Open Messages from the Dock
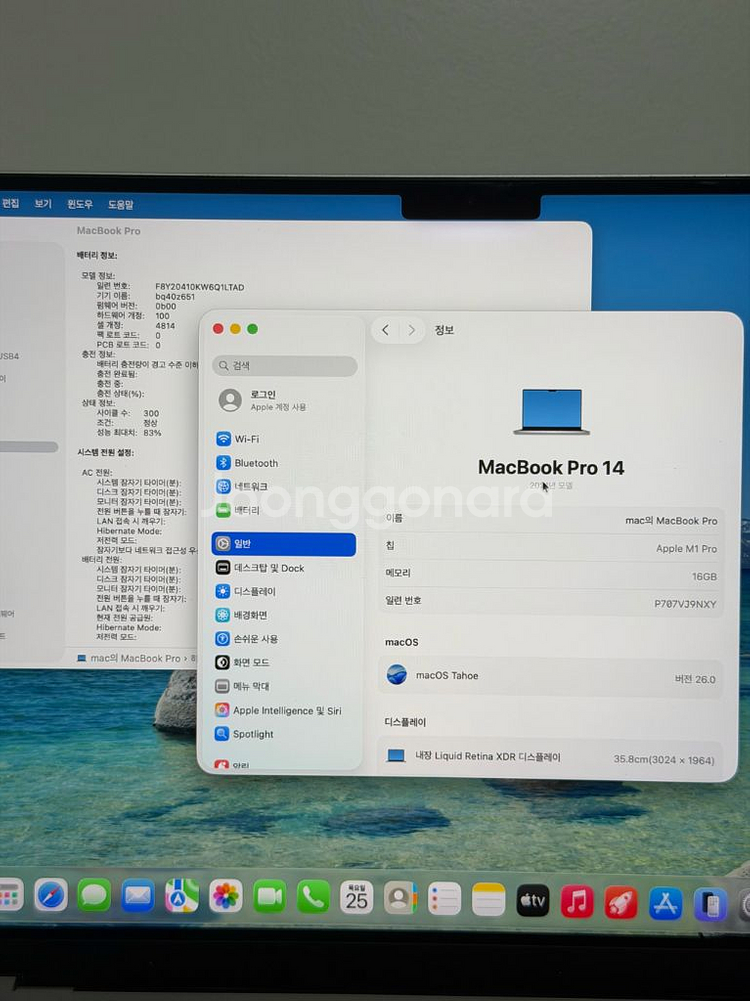 pyautogui.click(x=94, y=895)
